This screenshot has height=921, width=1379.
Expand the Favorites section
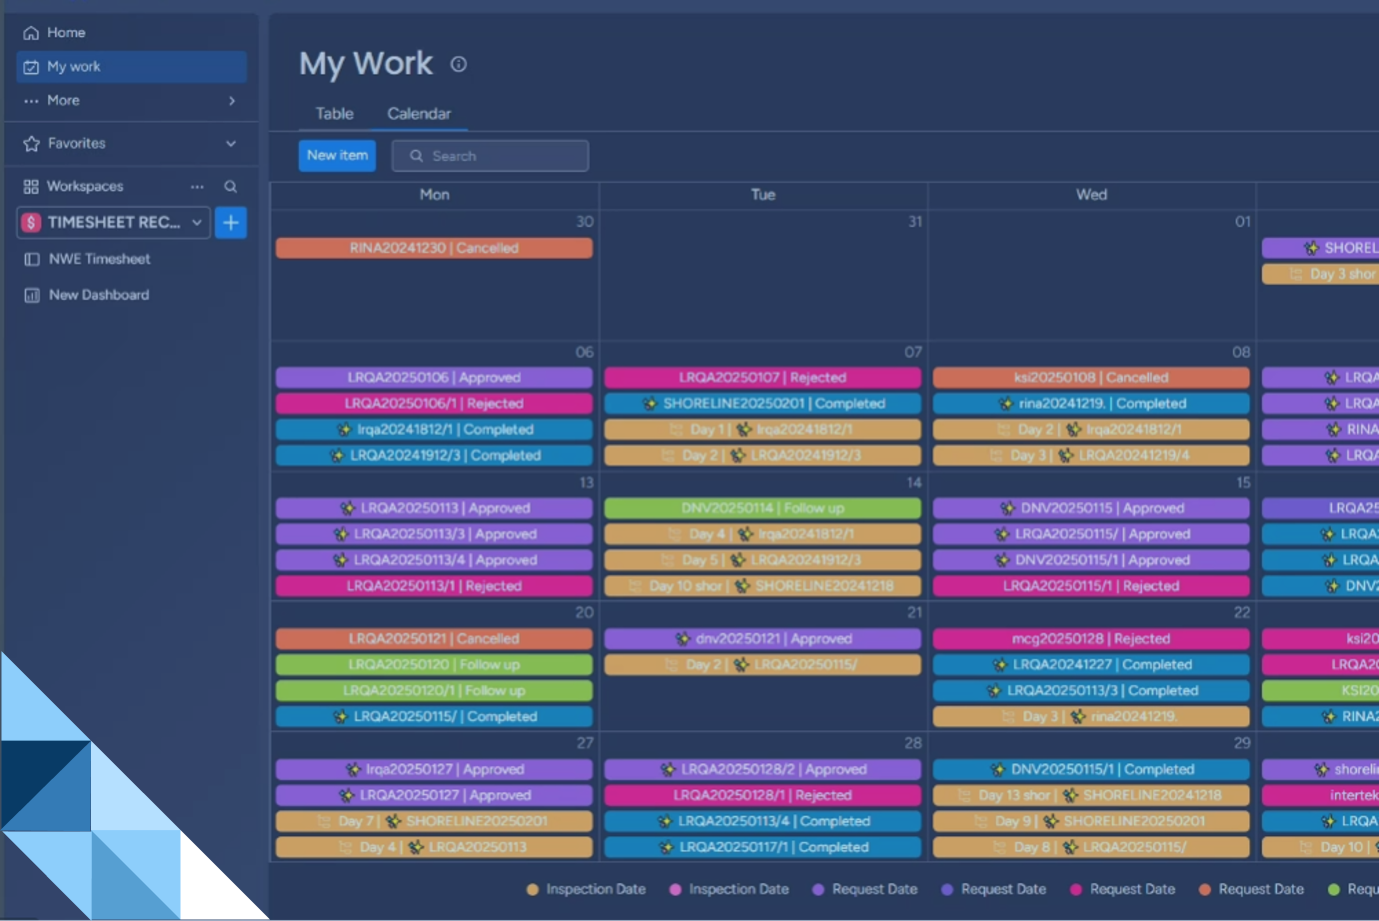click(x=232, y=143)
